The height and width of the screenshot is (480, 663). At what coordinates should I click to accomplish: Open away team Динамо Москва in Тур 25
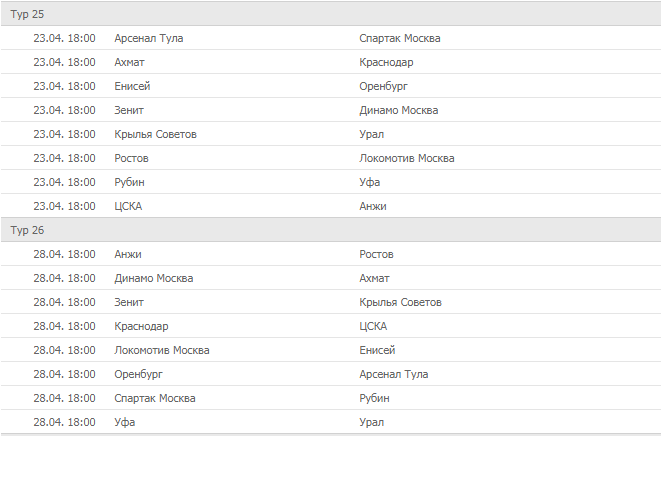click(x=399, y=110)
